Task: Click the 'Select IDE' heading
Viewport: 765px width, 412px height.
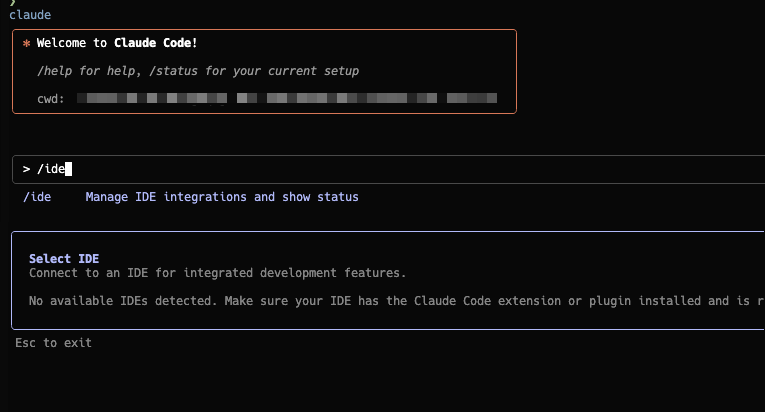Action: (64, 259)
